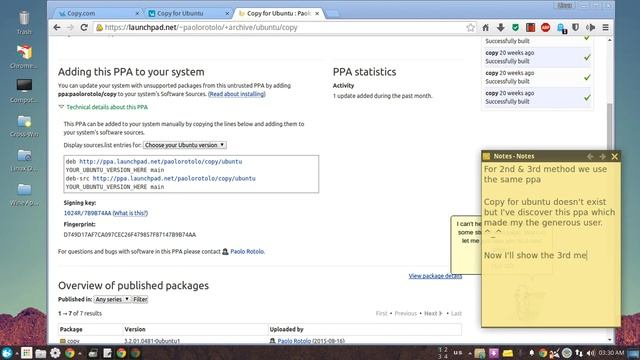This screenshot has width=640, height=360.
Task: Open the Linux folder on desktop
Action: point(24,159)
